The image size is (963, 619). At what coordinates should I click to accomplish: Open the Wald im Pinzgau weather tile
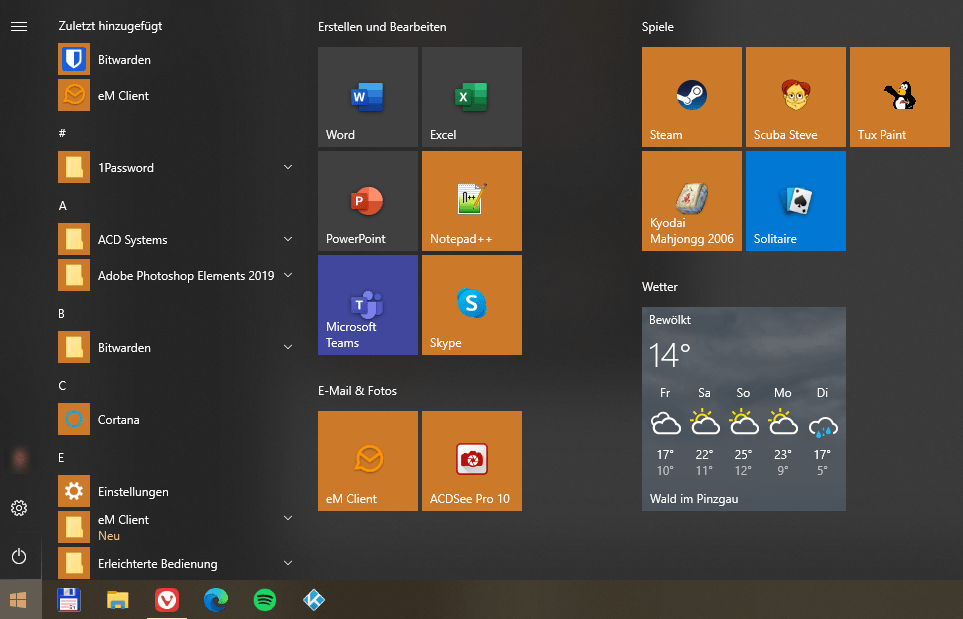744,409
